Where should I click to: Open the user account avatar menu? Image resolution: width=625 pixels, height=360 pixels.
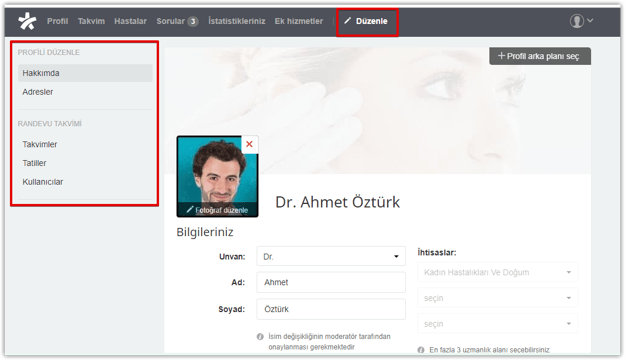click(x=581, y=21)
